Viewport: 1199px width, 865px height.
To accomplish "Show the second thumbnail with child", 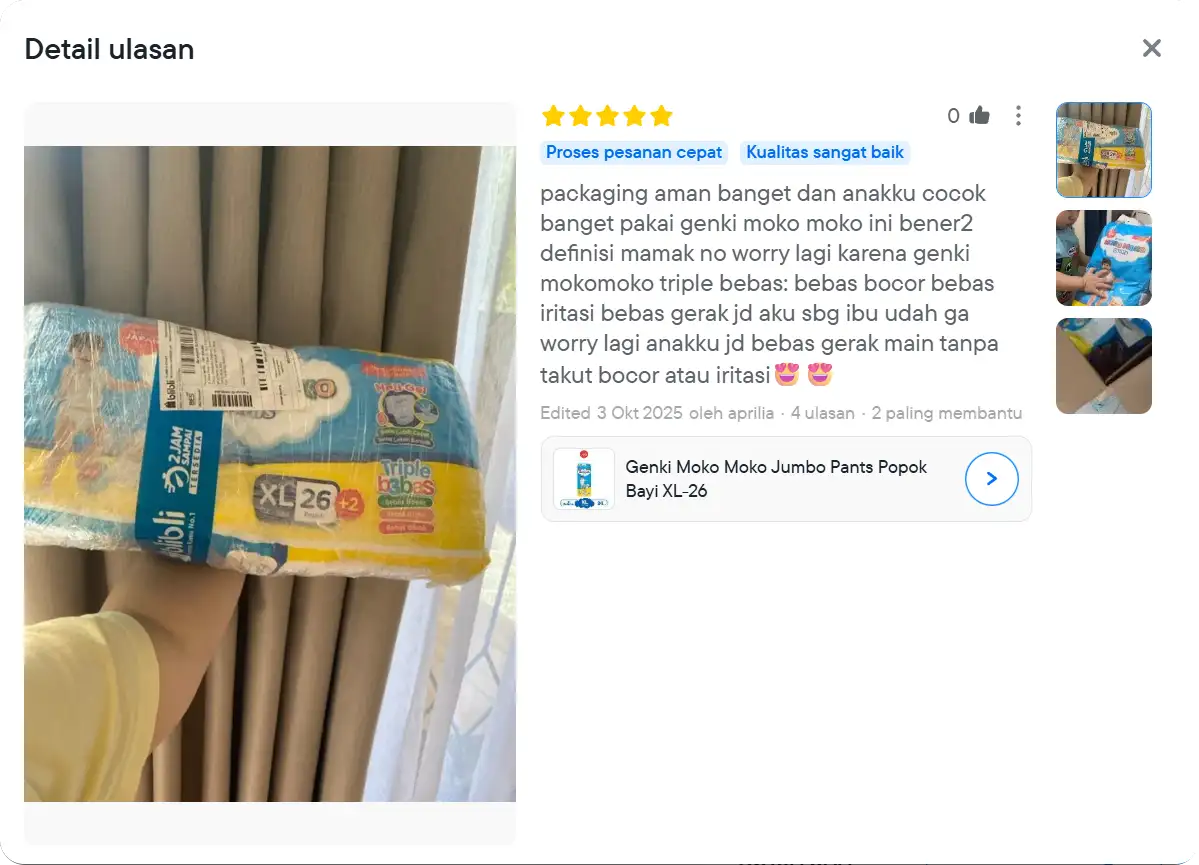I will click(x=1103, y=258).
